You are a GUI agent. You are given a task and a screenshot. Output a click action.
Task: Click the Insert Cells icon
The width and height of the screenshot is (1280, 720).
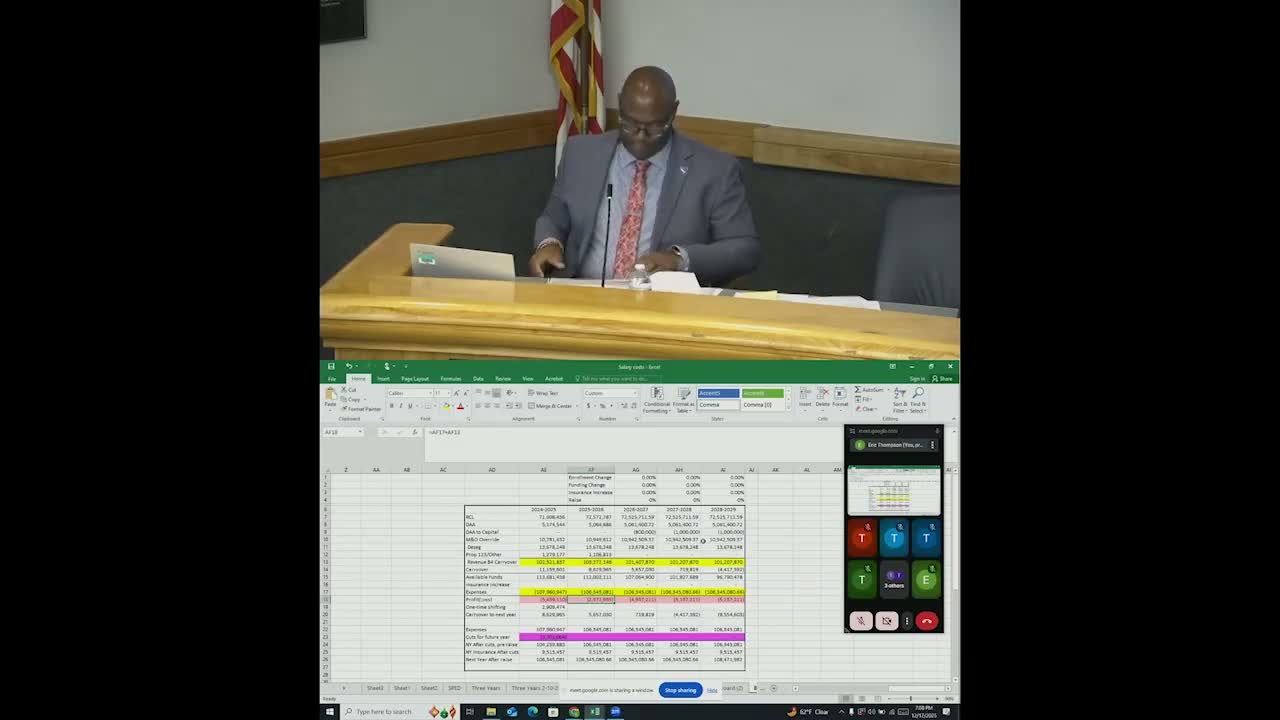tap(804, 395)
